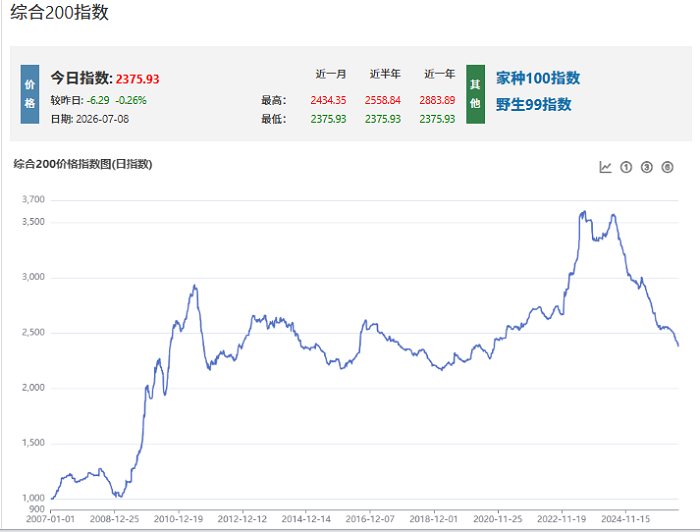
Task: Select the 近一年 column header
Action: tap(439, 74)
